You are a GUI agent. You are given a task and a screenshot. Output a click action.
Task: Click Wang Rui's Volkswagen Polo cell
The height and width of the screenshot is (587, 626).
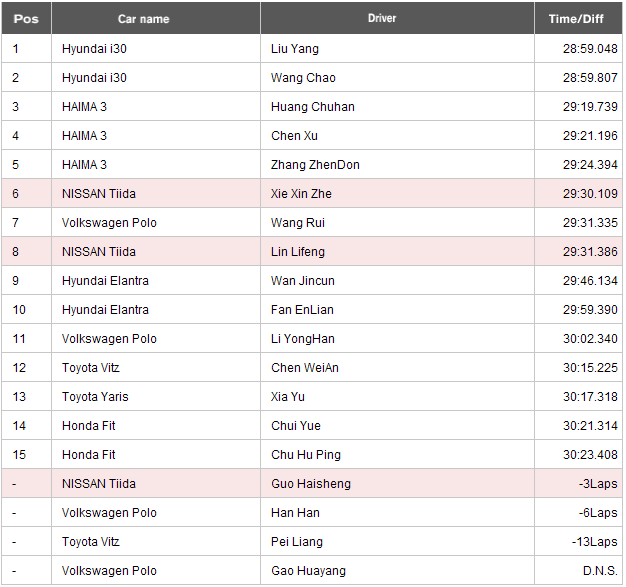[156, 223]
